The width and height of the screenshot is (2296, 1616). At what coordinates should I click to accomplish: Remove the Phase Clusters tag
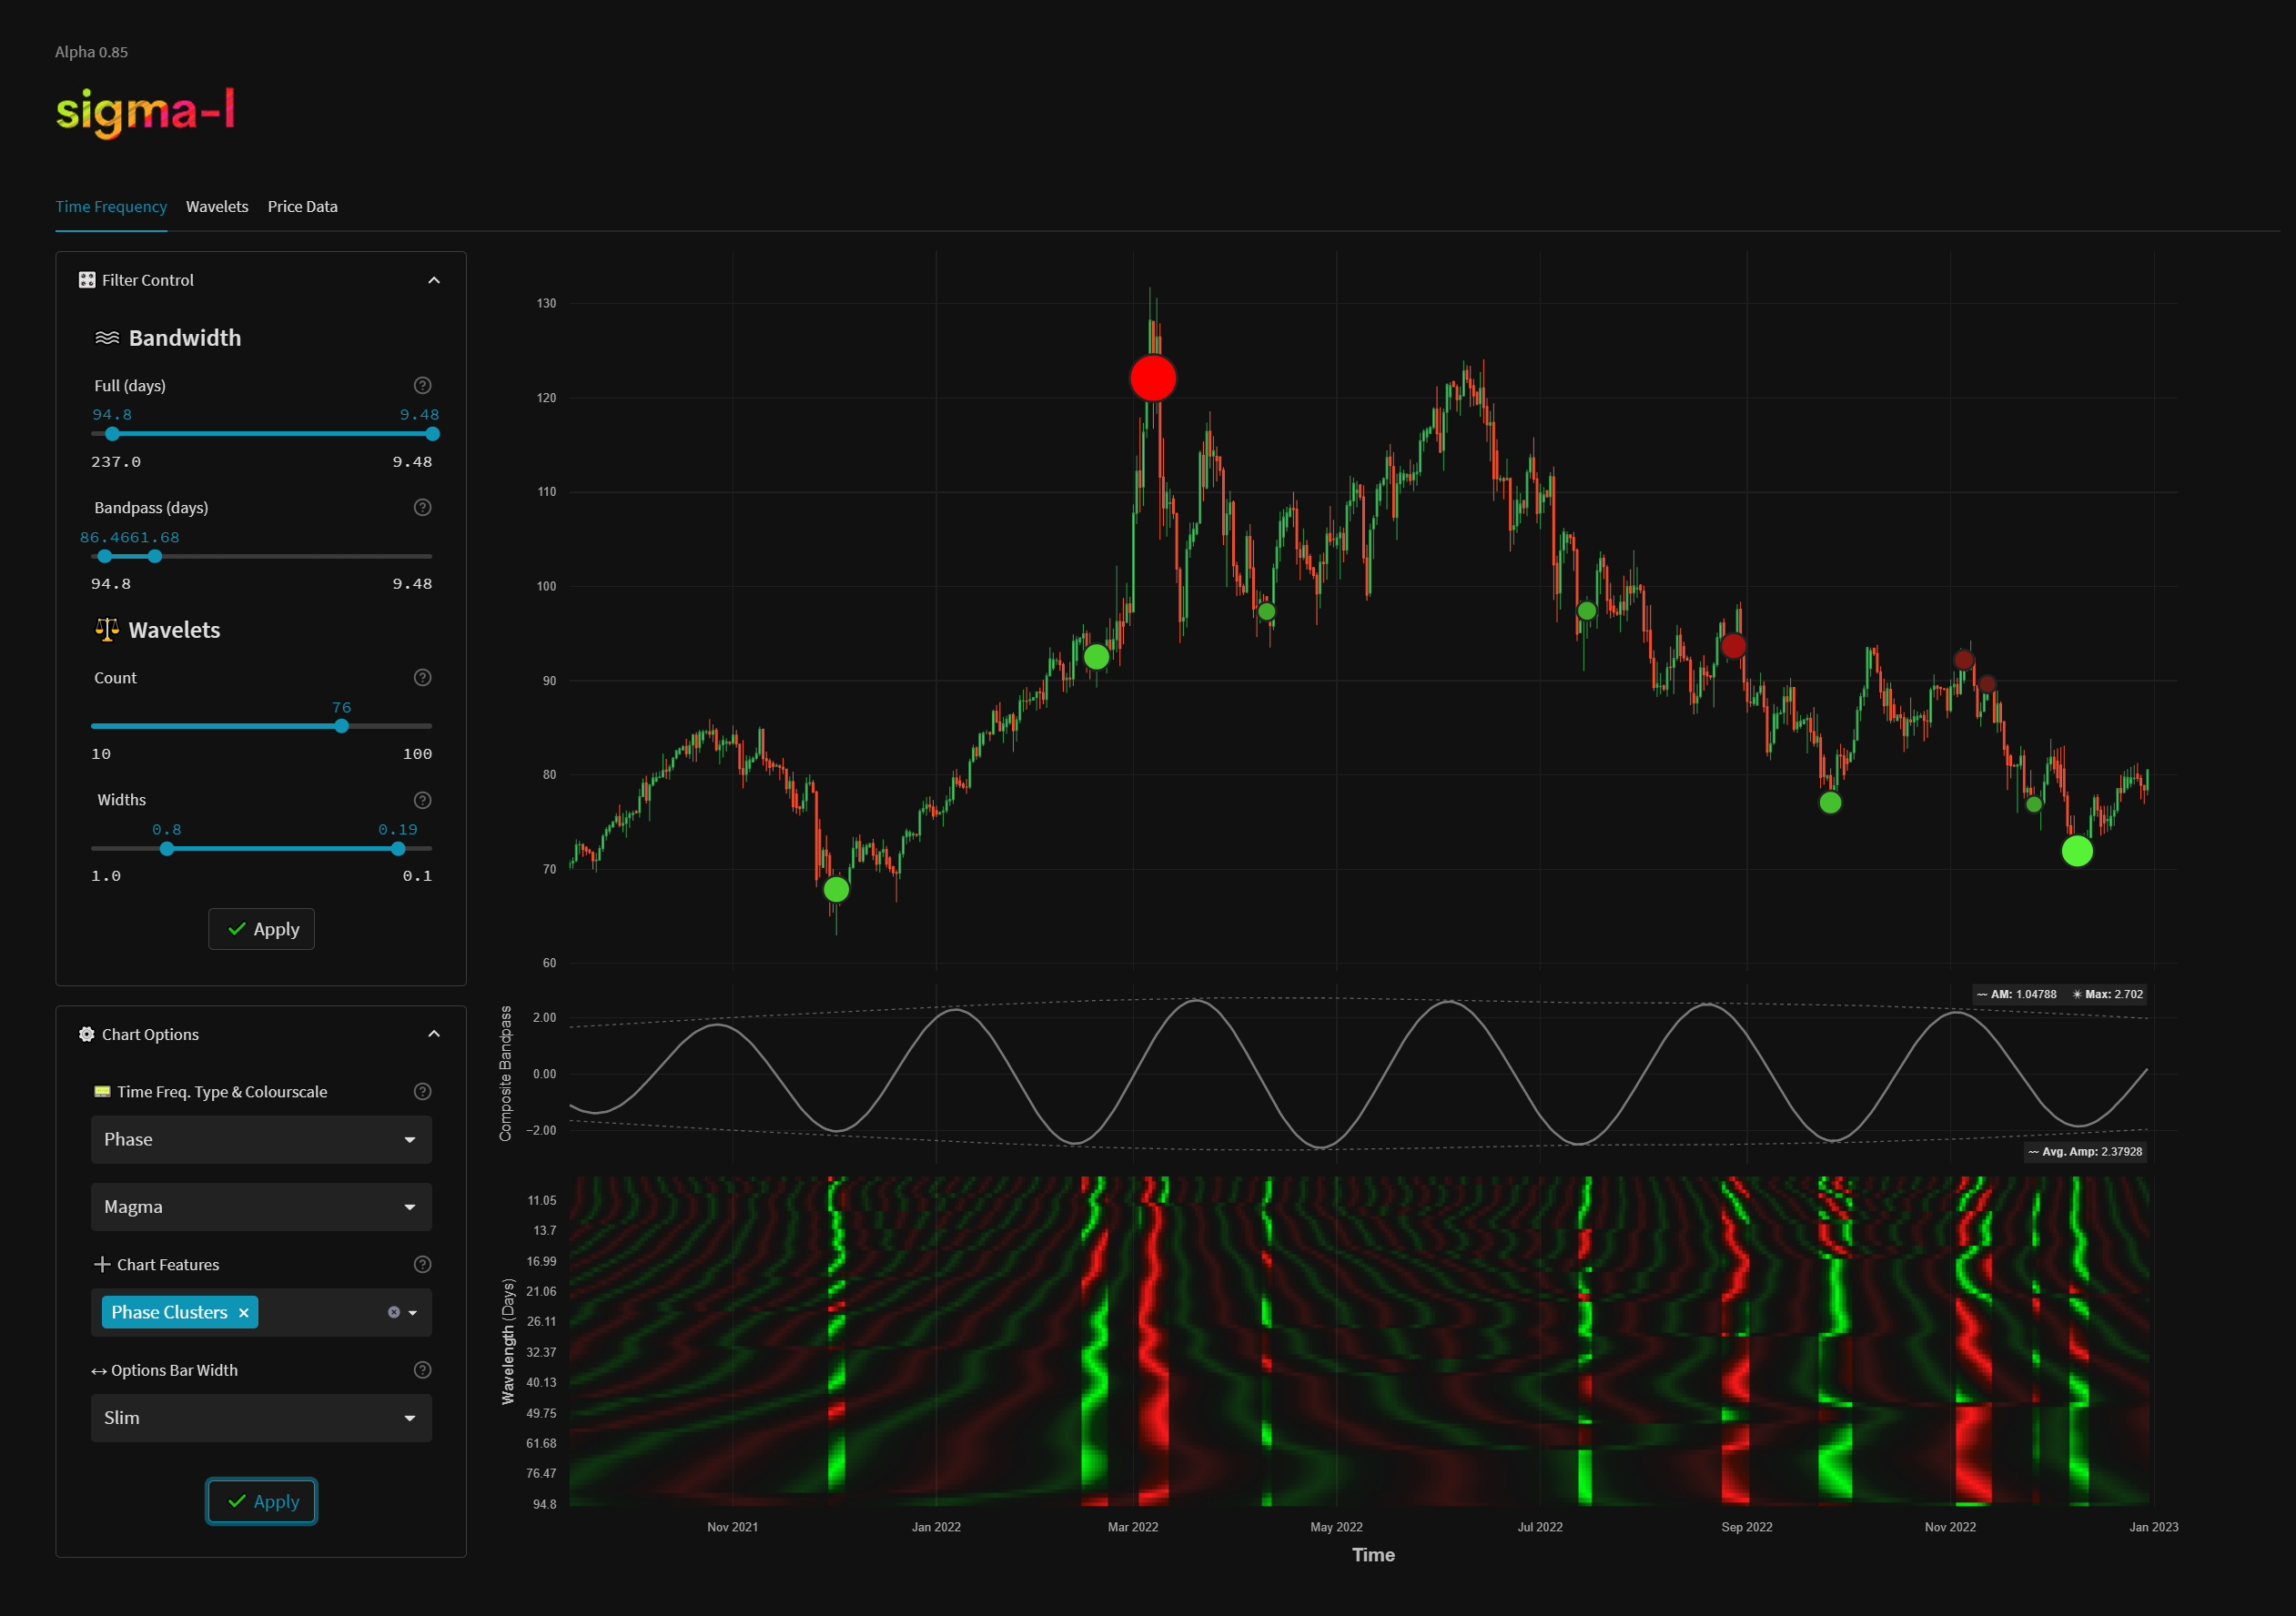[x=243, y=1313]
